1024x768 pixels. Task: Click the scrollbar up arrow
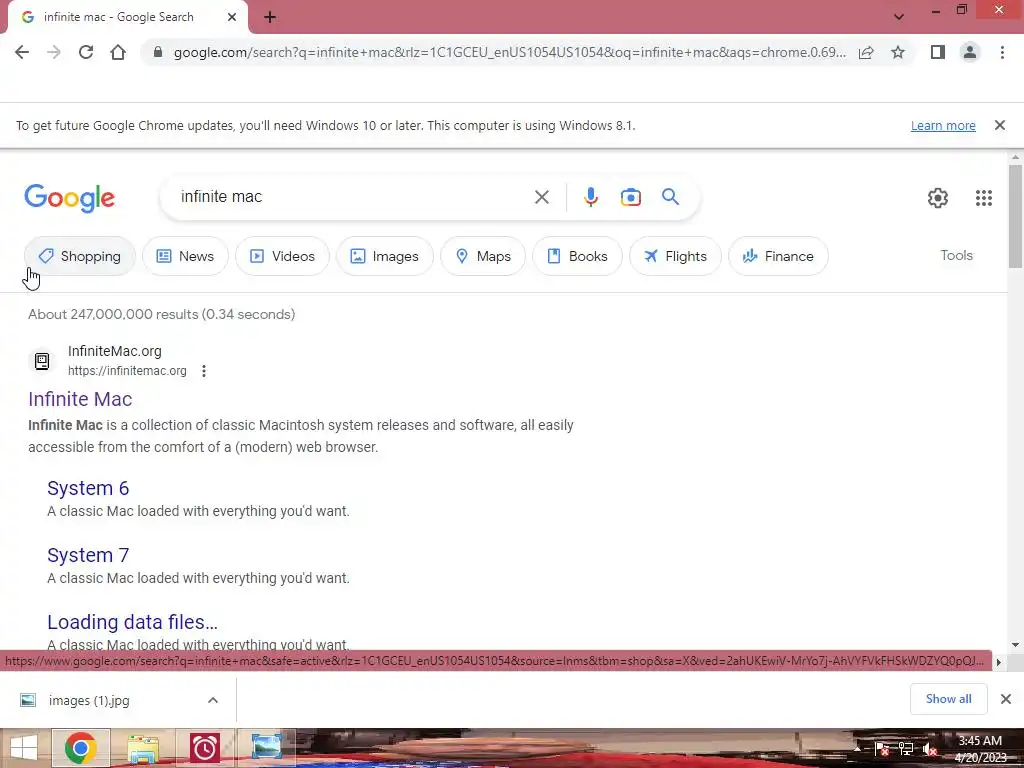click(x=1015, y=157)
